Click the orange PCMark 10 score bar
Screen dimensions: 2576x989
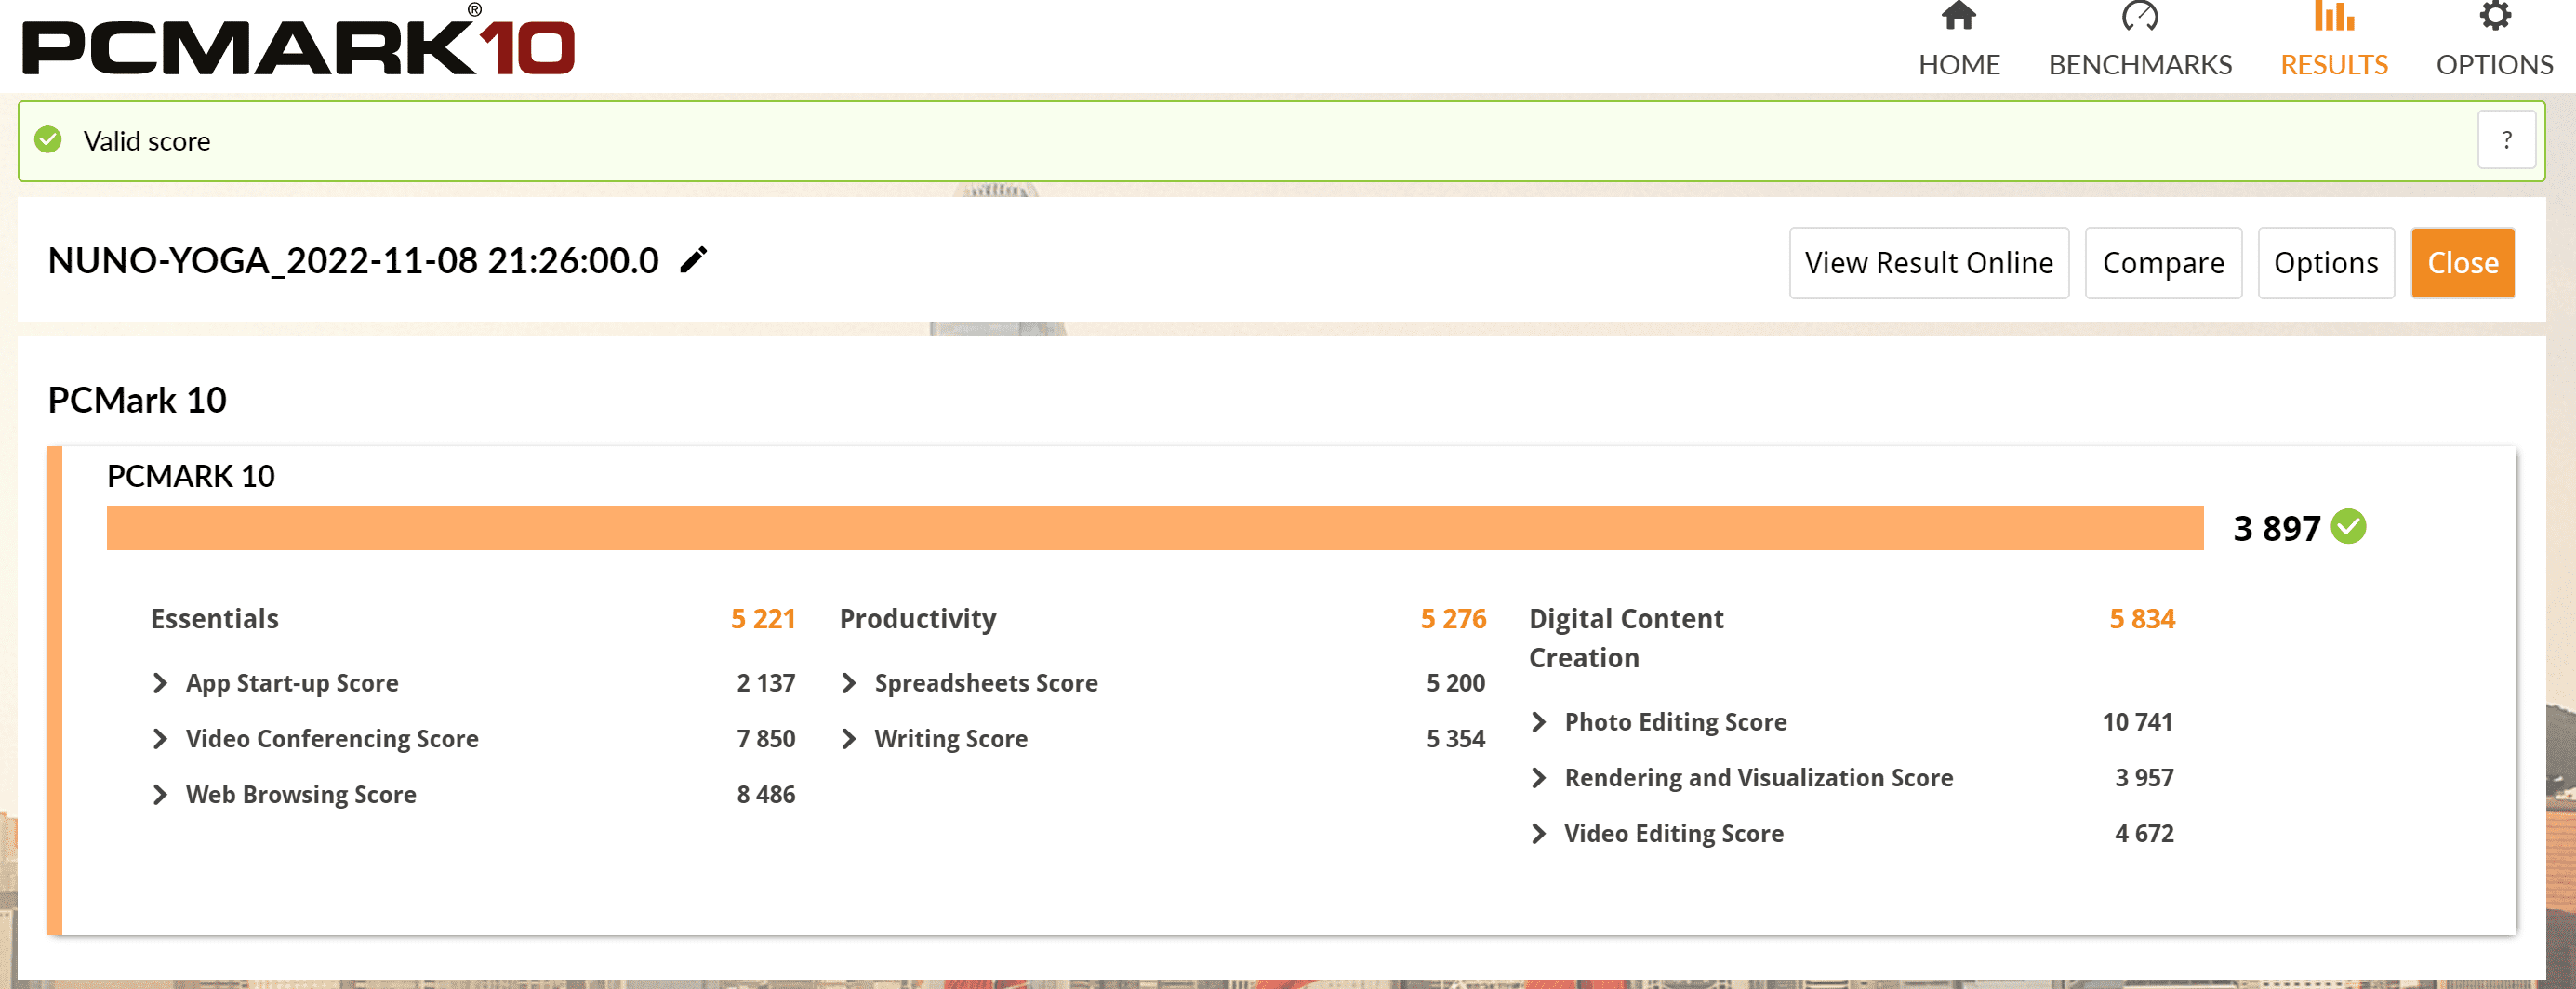pos(1154,528)
